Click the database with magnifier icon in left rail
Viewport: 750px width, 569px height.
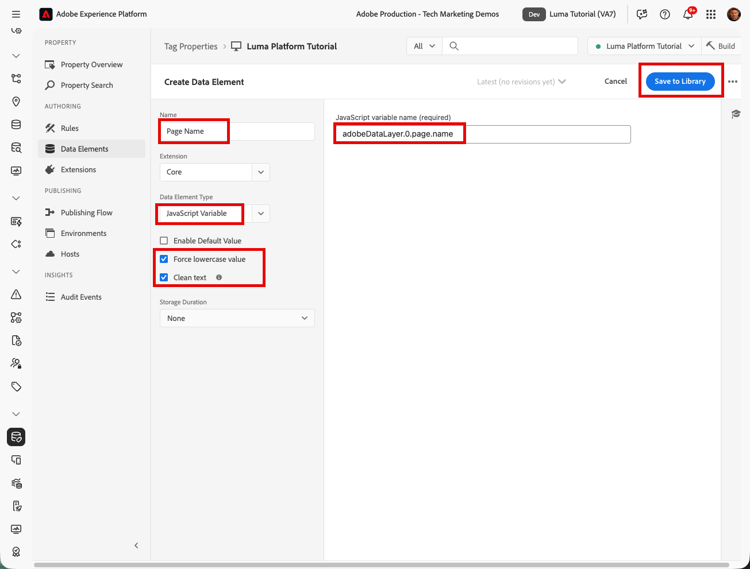tap(16, 147)
